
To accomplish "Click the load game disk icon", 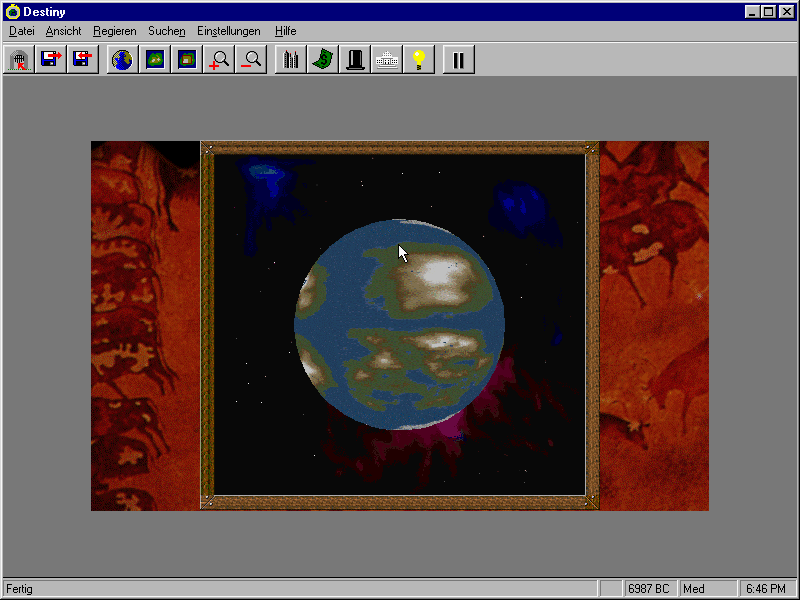I will click(82, 60).
